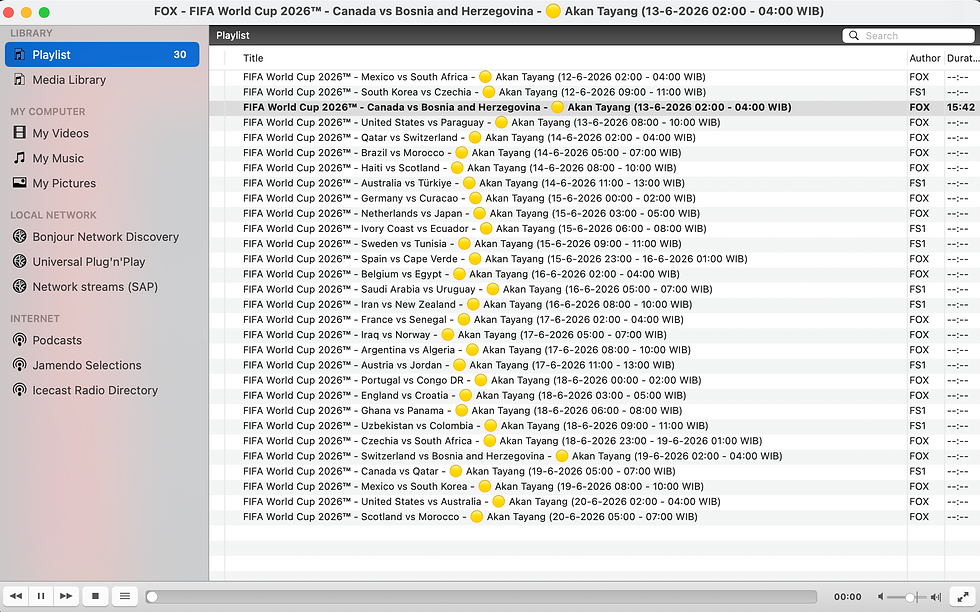Screen dimensions: 980x612
Task: Enter fullscreen with the expand arrows button
Action: pos(963,596)
